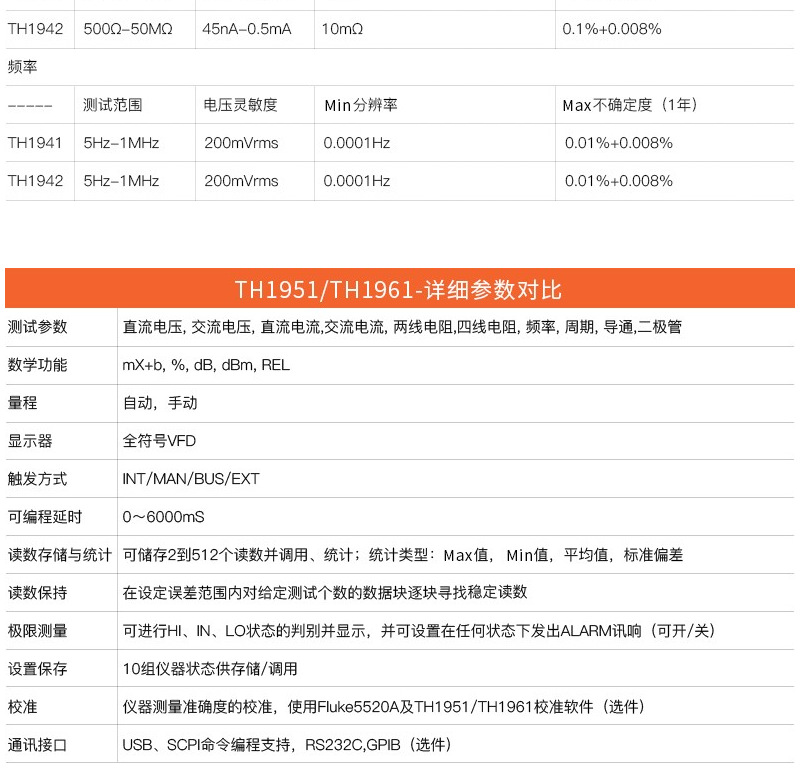
Task: Select the '500Ω–50MΩ' cell in TH1942 row
Action: click(128, 29)
